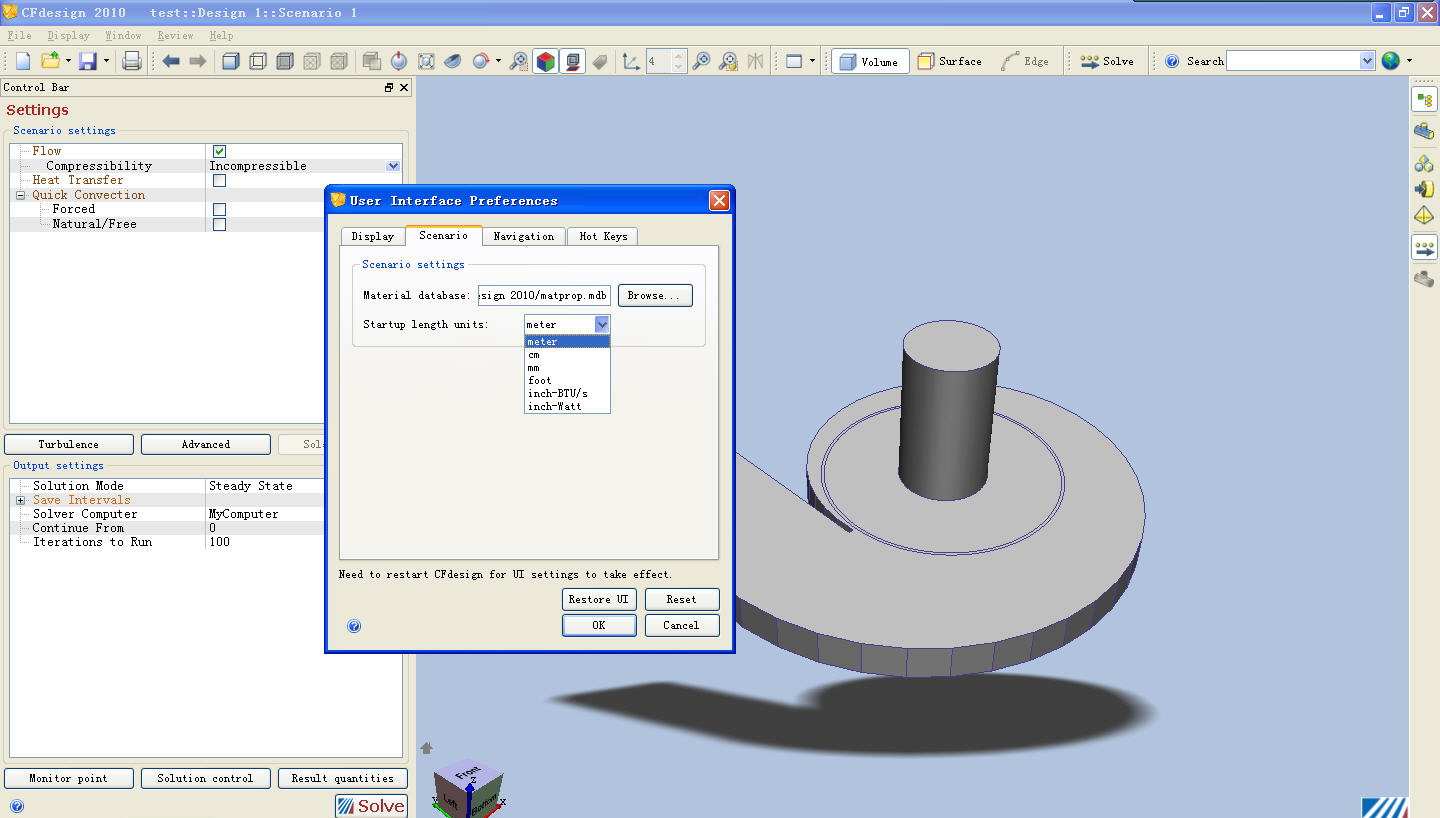The width and height of the screenshot is (1440, 818).
Task: Open the Search box dropdown arrow
Action: [x=1367, y=61]
